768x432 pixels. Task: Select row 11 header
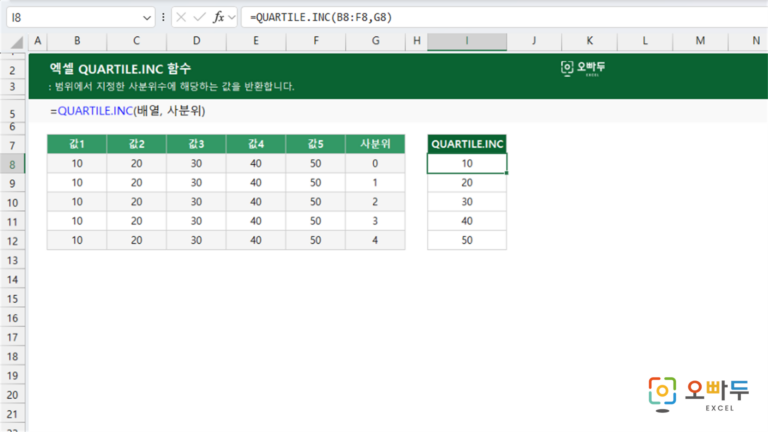tap(13, 221)
